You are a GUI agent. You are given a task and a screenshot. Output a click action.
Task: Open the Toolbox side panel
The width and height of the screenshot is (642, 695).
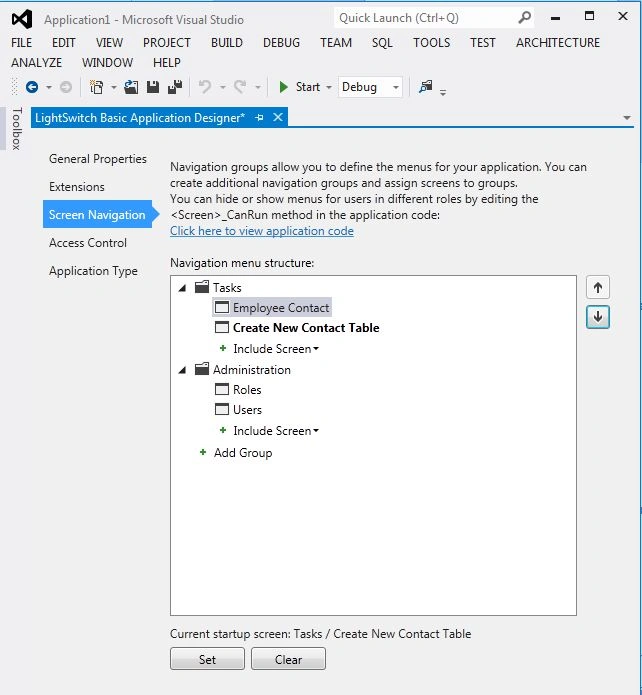coord(16,128)
